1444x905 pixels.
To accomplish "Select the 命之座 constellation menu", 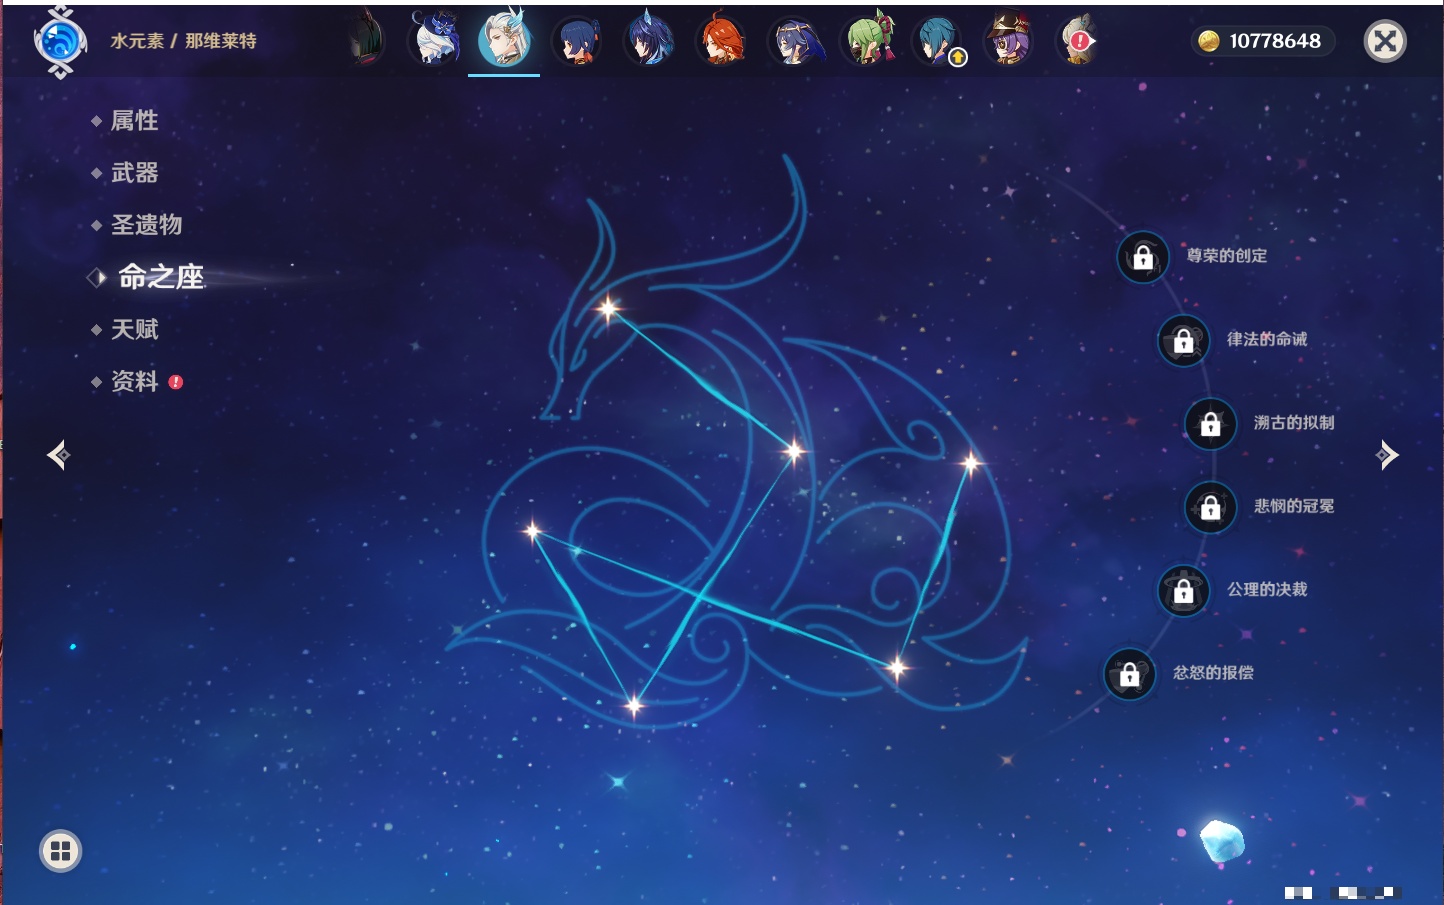I will (x=160, y=277).
